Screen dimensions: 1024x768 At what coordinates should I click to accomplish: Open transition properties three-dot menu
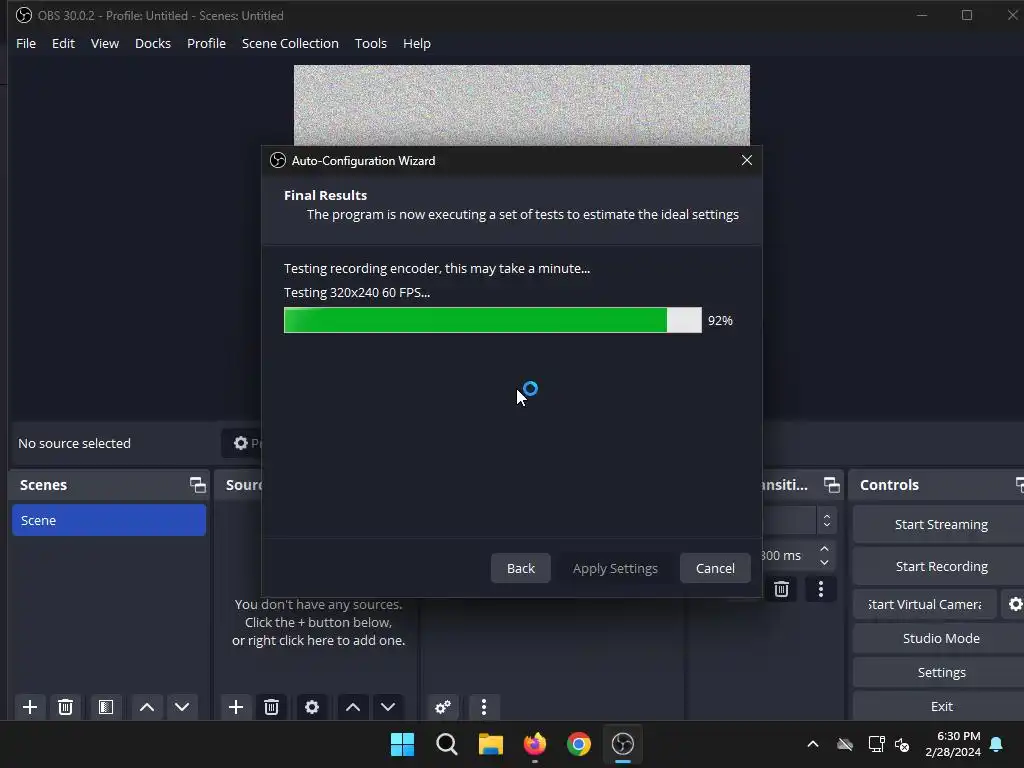click(821, 590)
